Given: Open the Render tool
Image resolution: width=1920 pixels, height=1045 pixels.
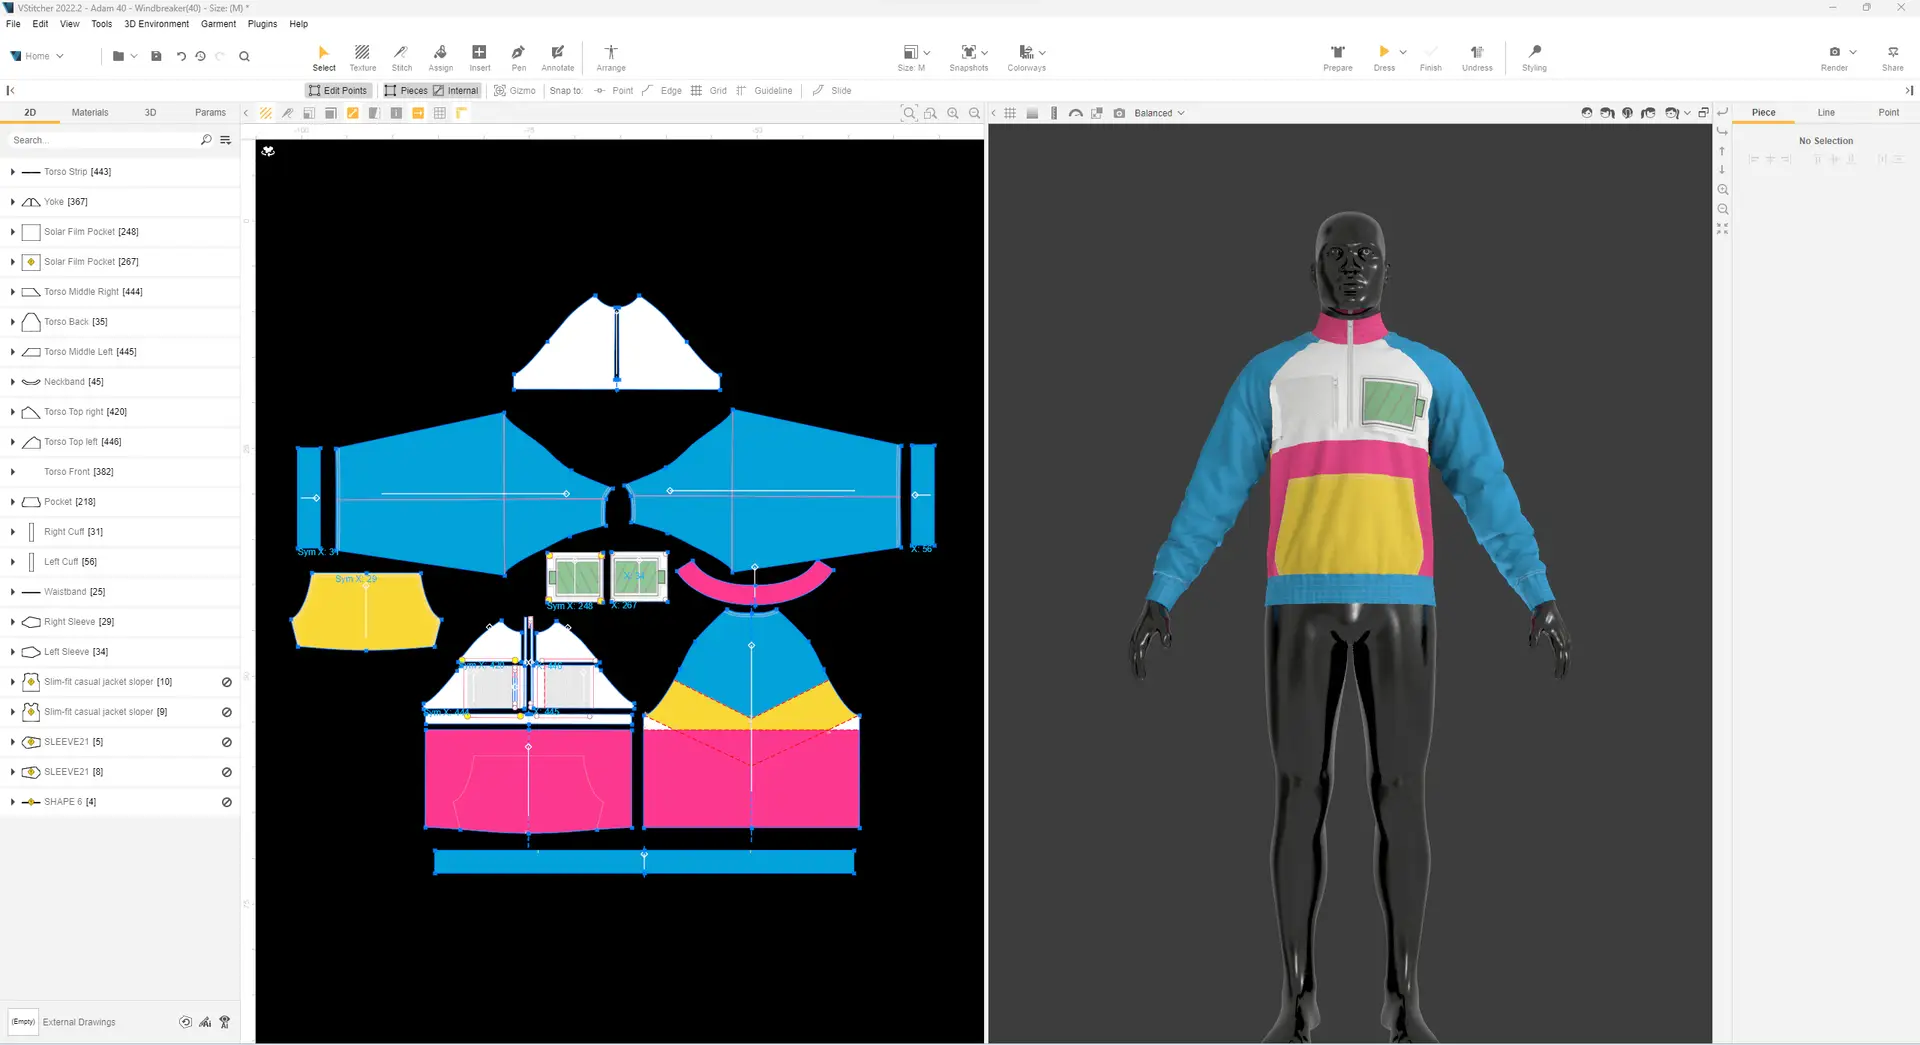Looking at the screenshot, I should click(1834, 56).
